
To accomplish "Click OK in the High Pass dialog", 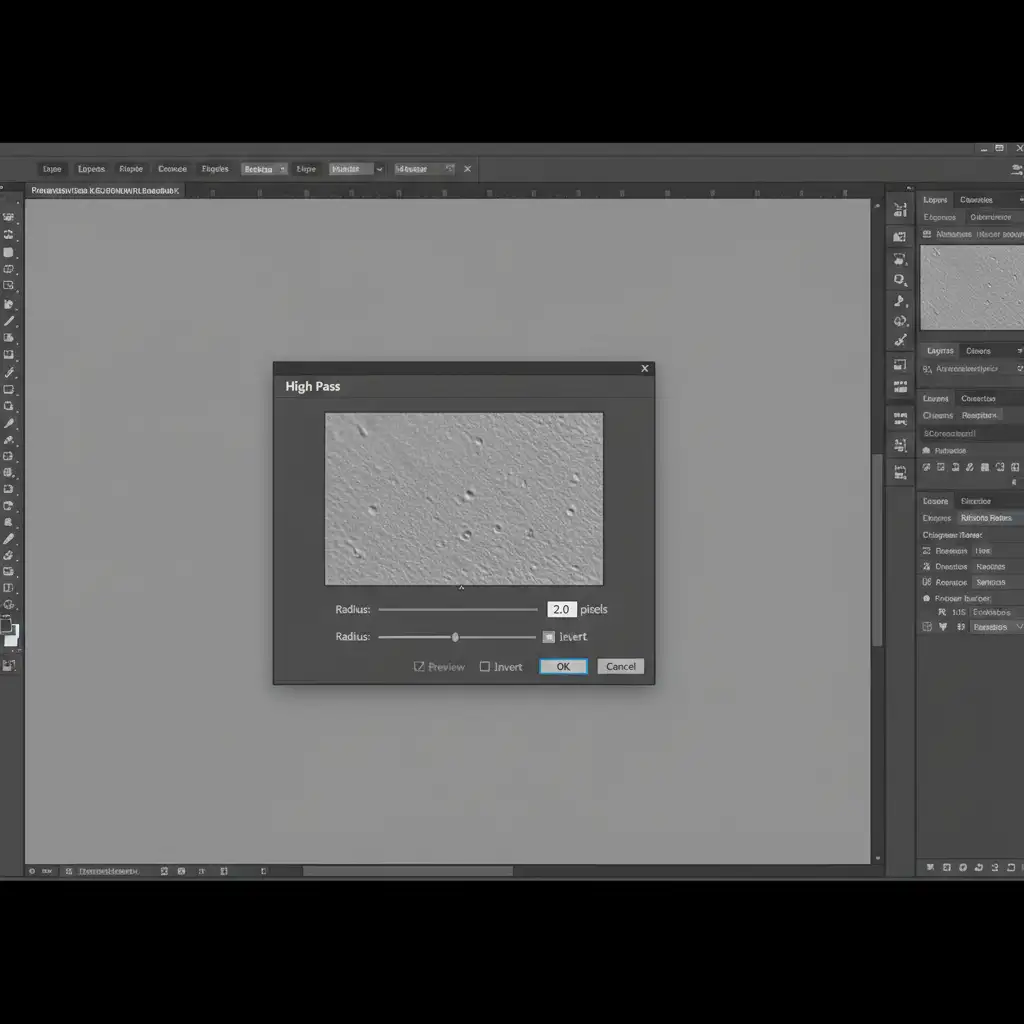I will coord(563,667).
